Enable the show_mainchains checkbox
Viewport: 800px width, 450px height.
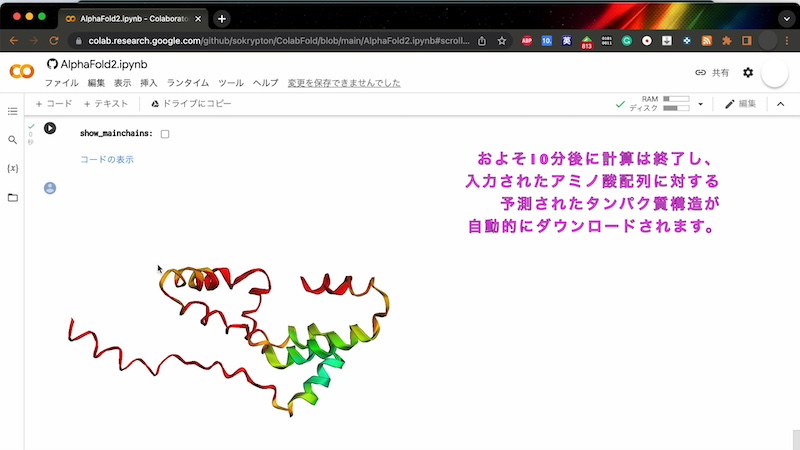[x=165, y=134]
